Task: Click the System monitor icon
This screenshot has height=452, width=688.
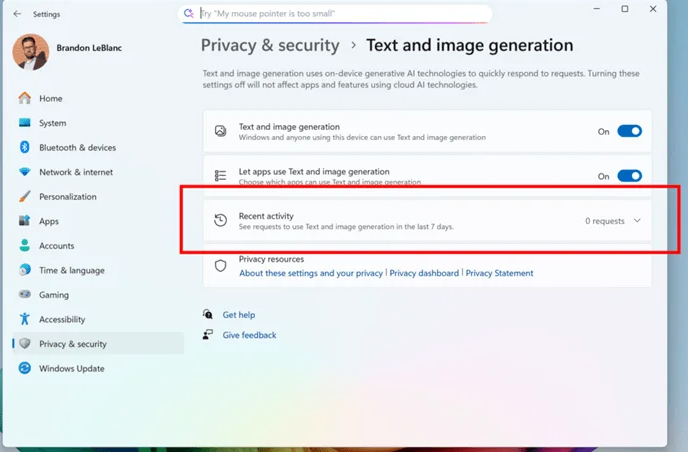Action: click(x=25, y=123)
